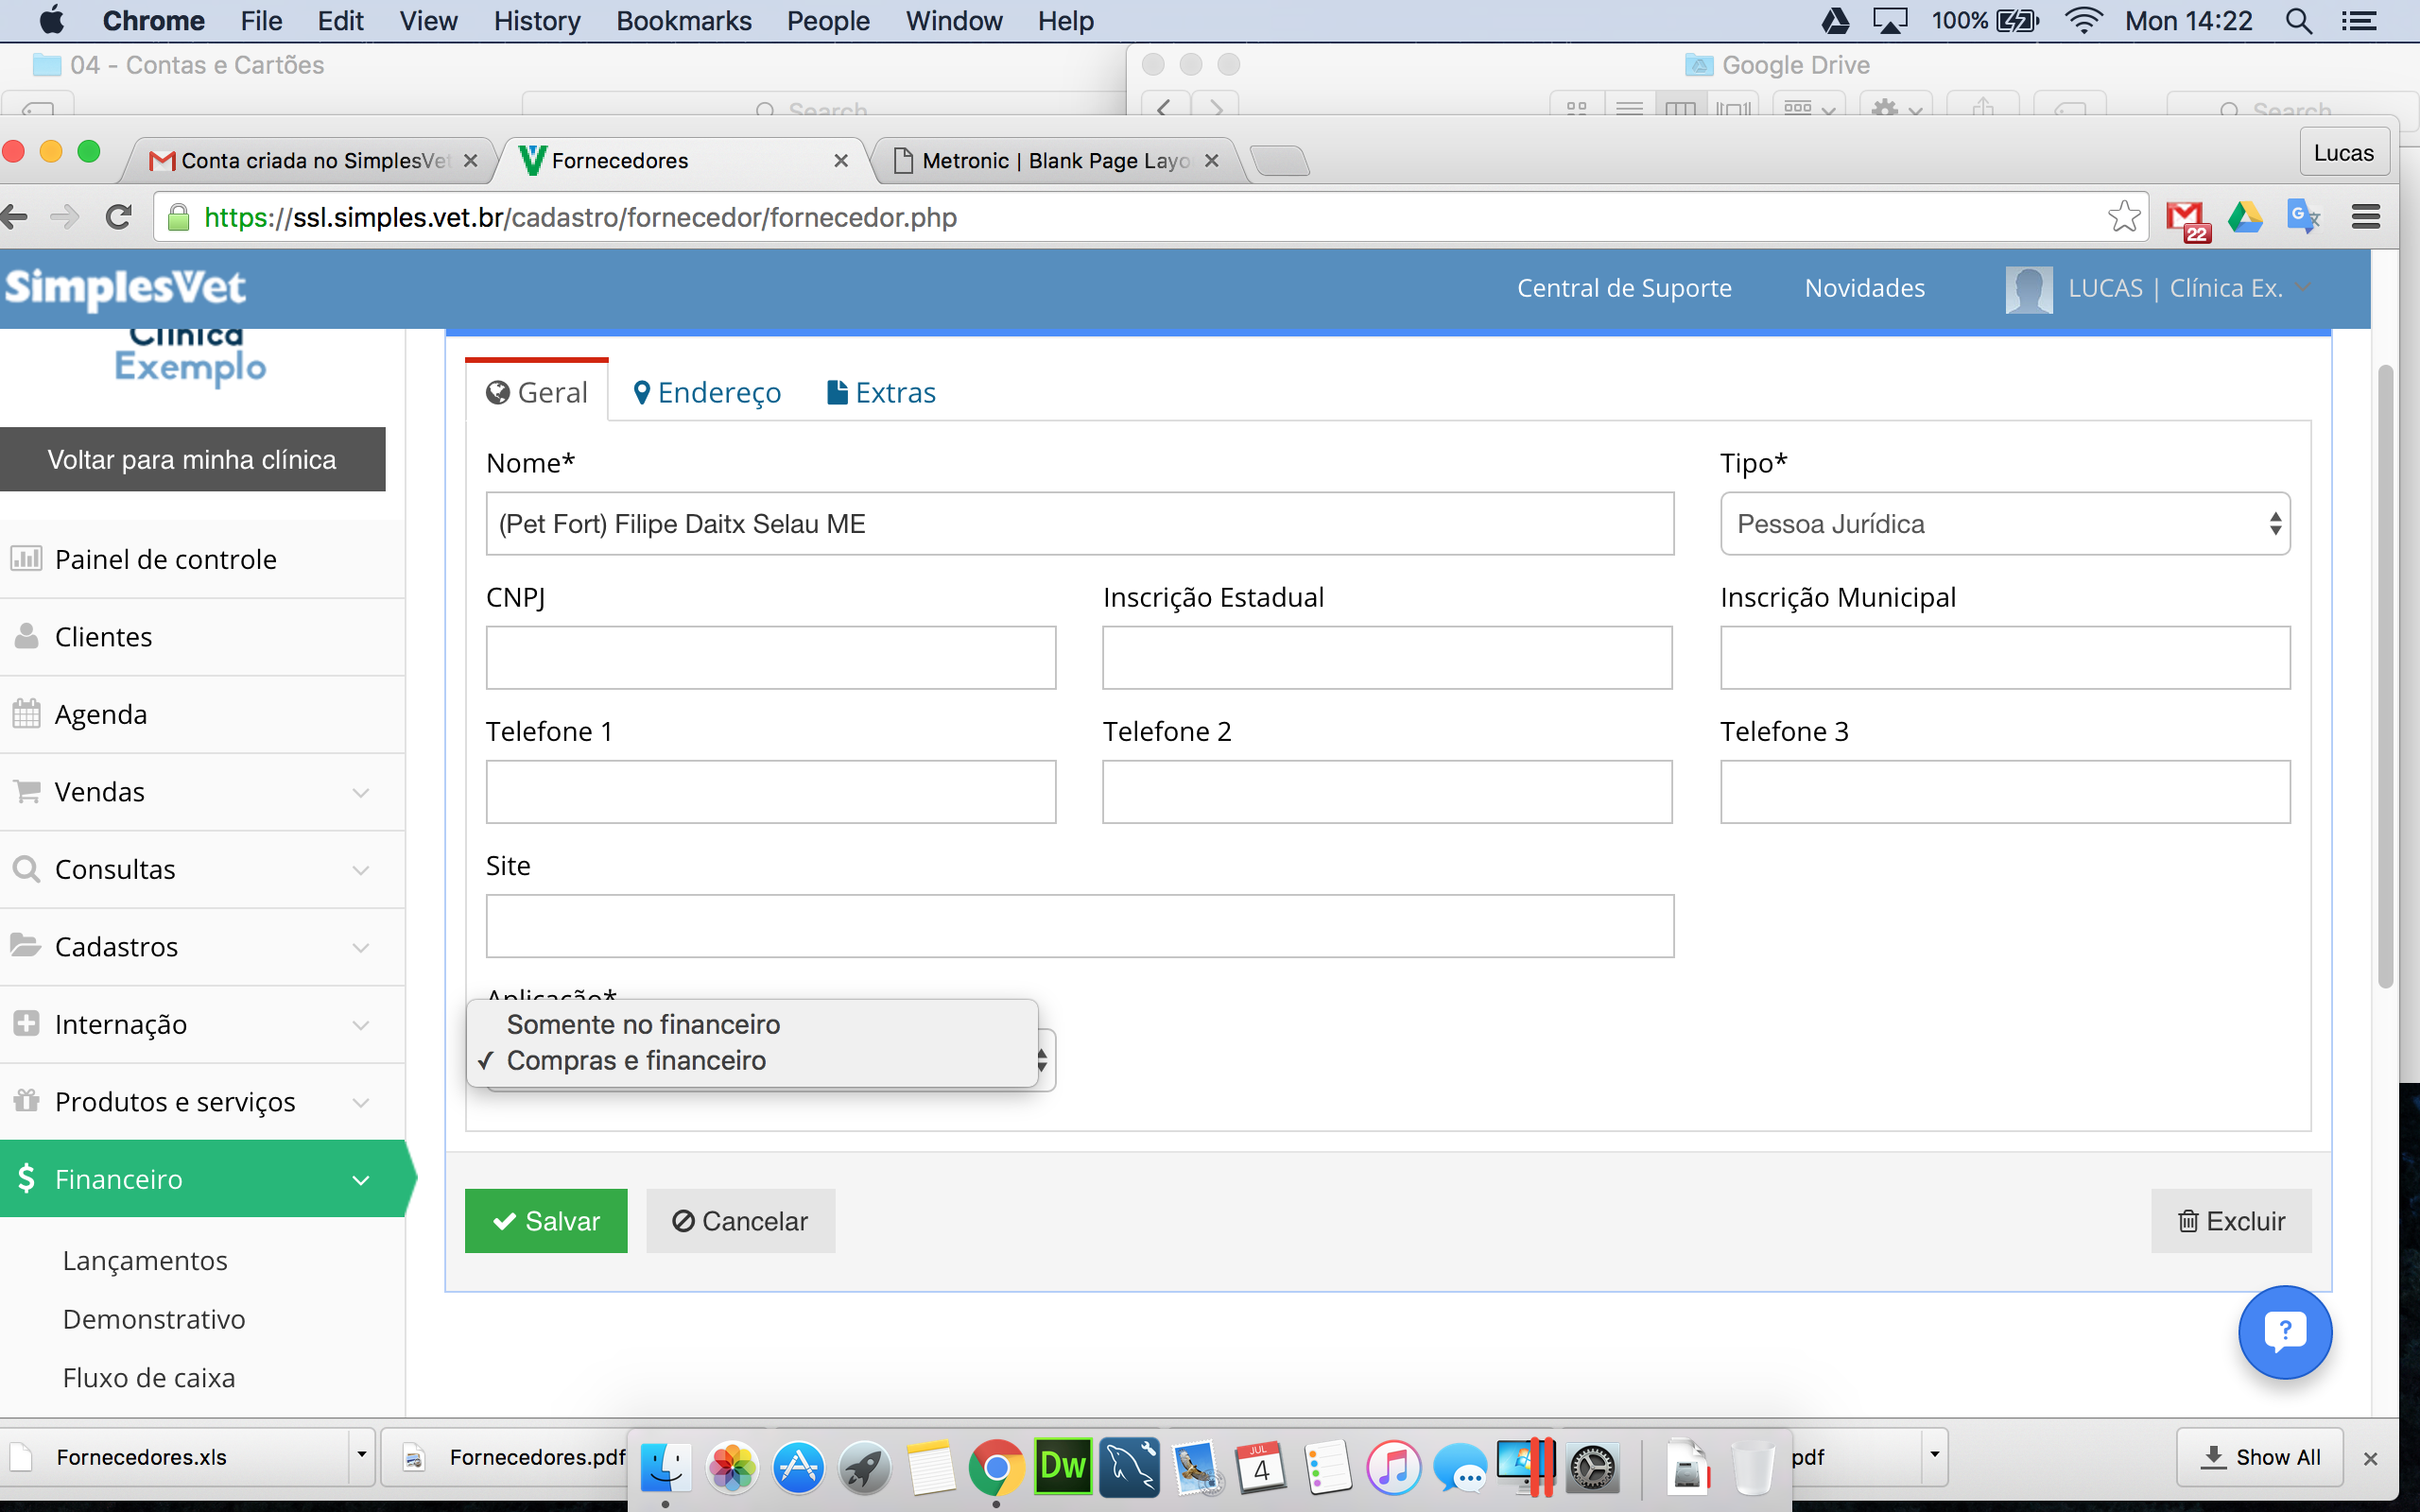The width and height of the screenshot is (2420, 1512).
Task: Click the blue help chat bubble icon
Action: point(2284,1332)
